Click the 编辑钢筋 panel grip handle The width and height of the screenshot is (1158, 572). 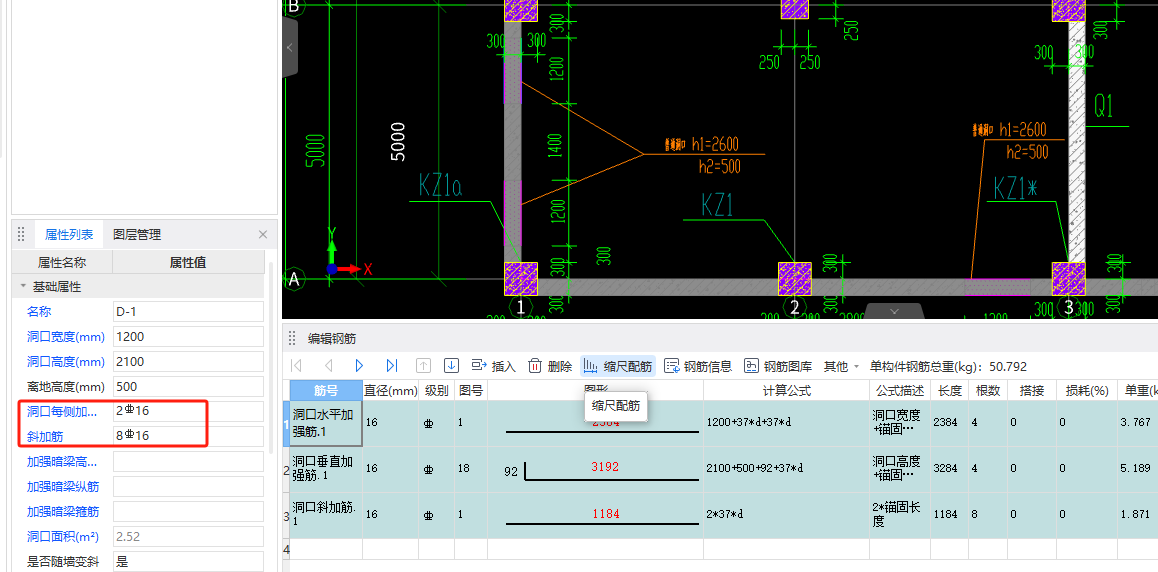click(x=292, y=339)
